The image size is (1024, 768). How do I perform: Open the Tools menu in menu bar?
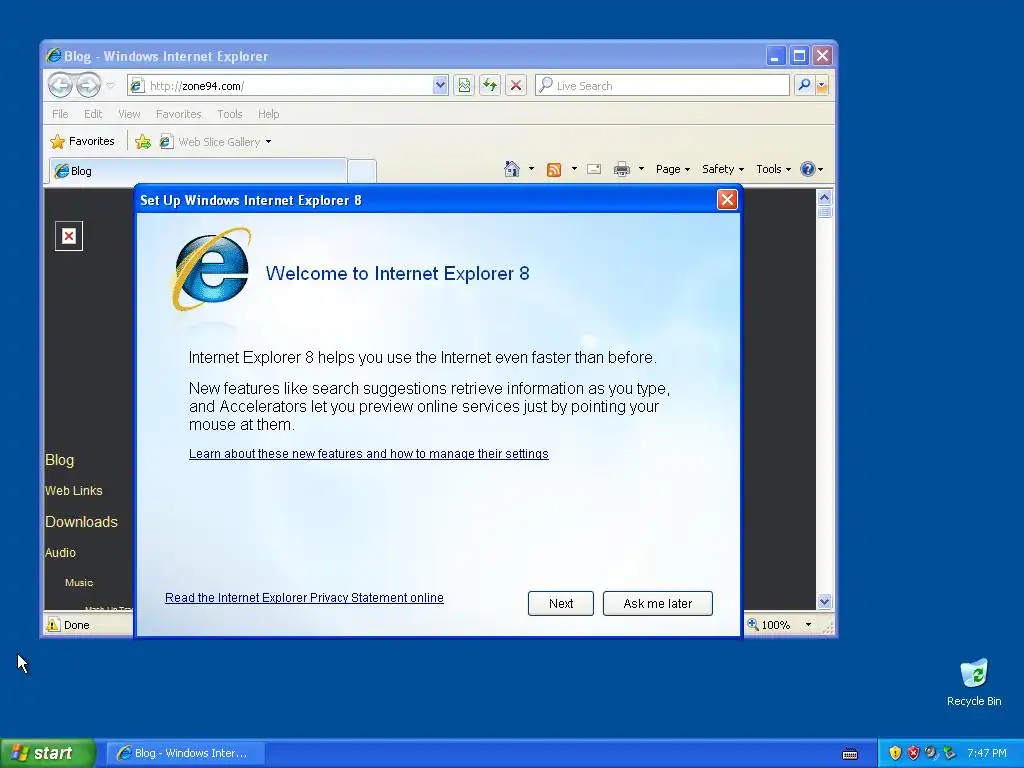point(229,114)
